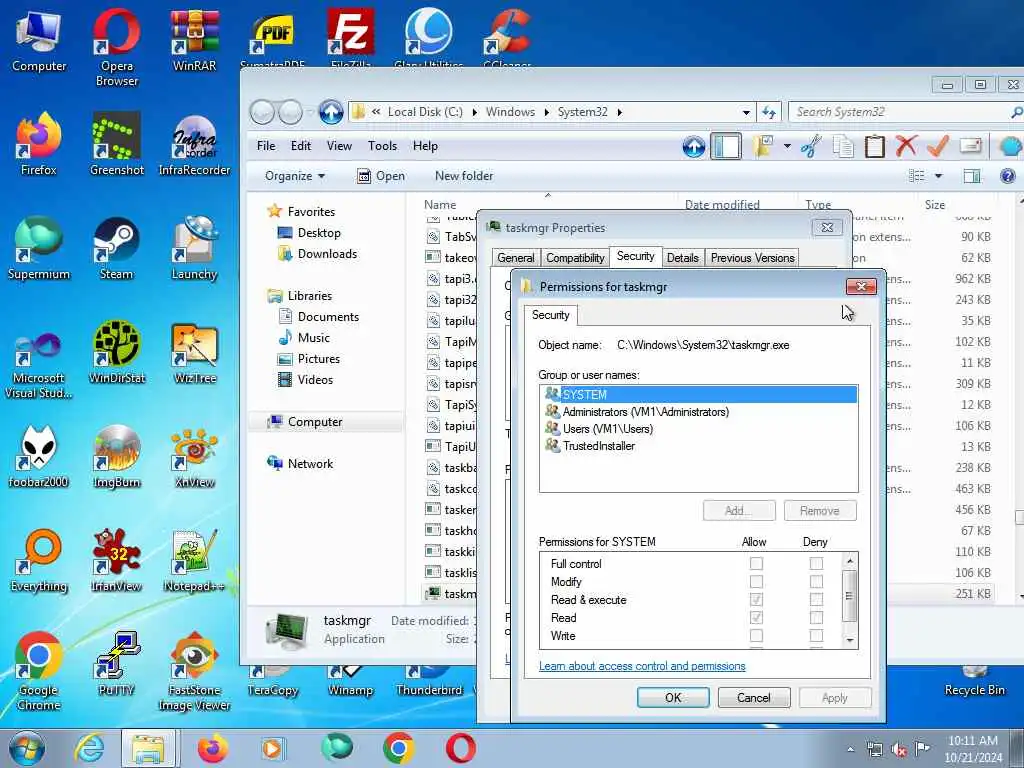The image size is (1024, 768).
Task: Click Internet Explorer in the taskbar
Action: click(x=89, y=748)
